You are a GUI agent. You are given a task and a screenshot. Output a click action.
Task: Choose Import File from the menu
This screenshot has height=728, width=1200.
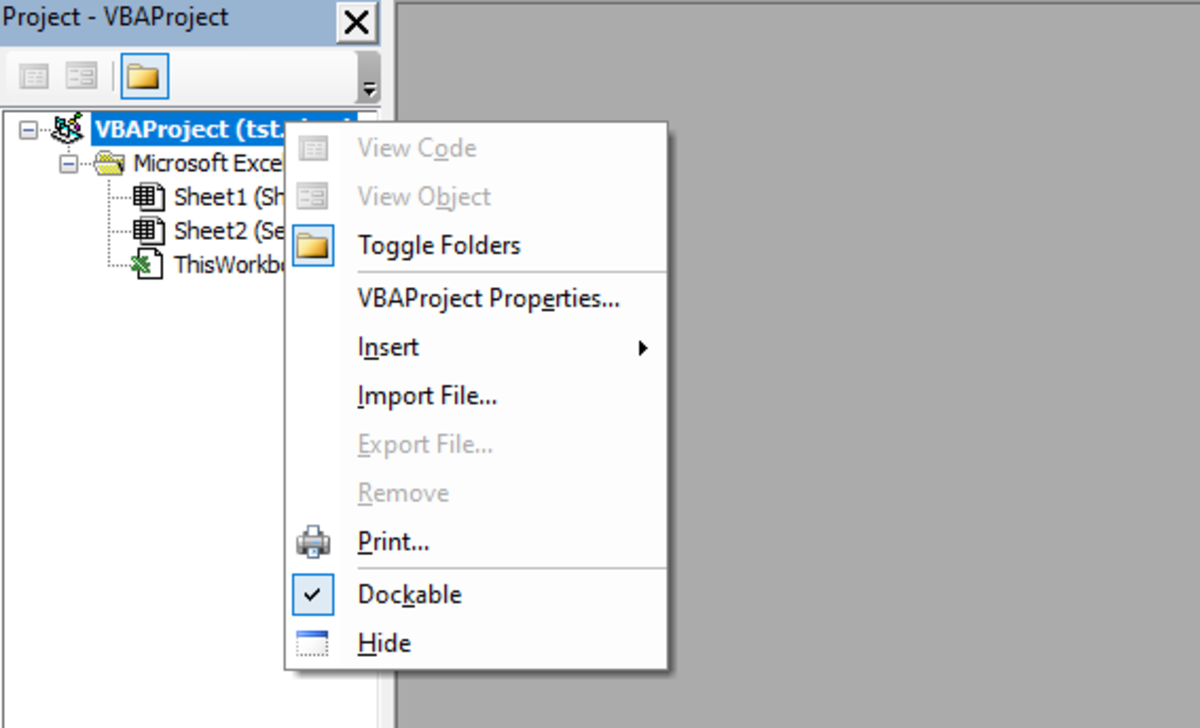coord(427,396)
